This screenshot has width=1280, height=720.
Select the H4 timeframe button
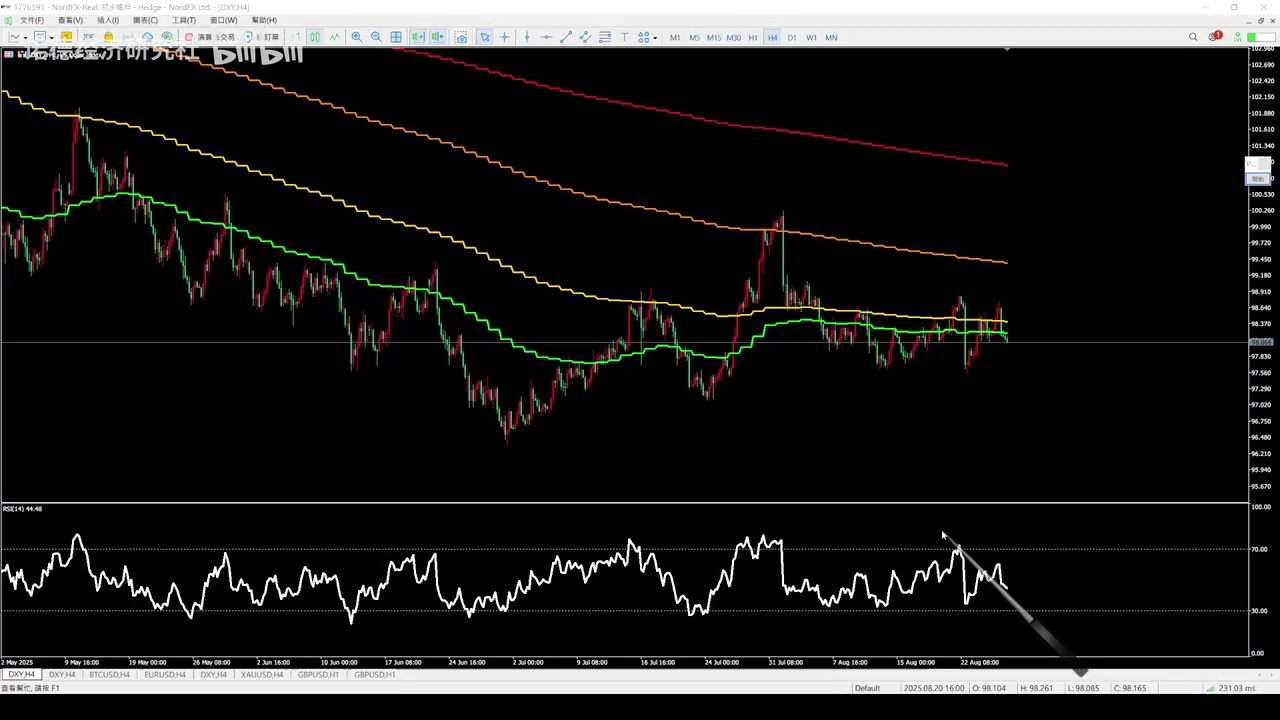(x=772, y=38)
